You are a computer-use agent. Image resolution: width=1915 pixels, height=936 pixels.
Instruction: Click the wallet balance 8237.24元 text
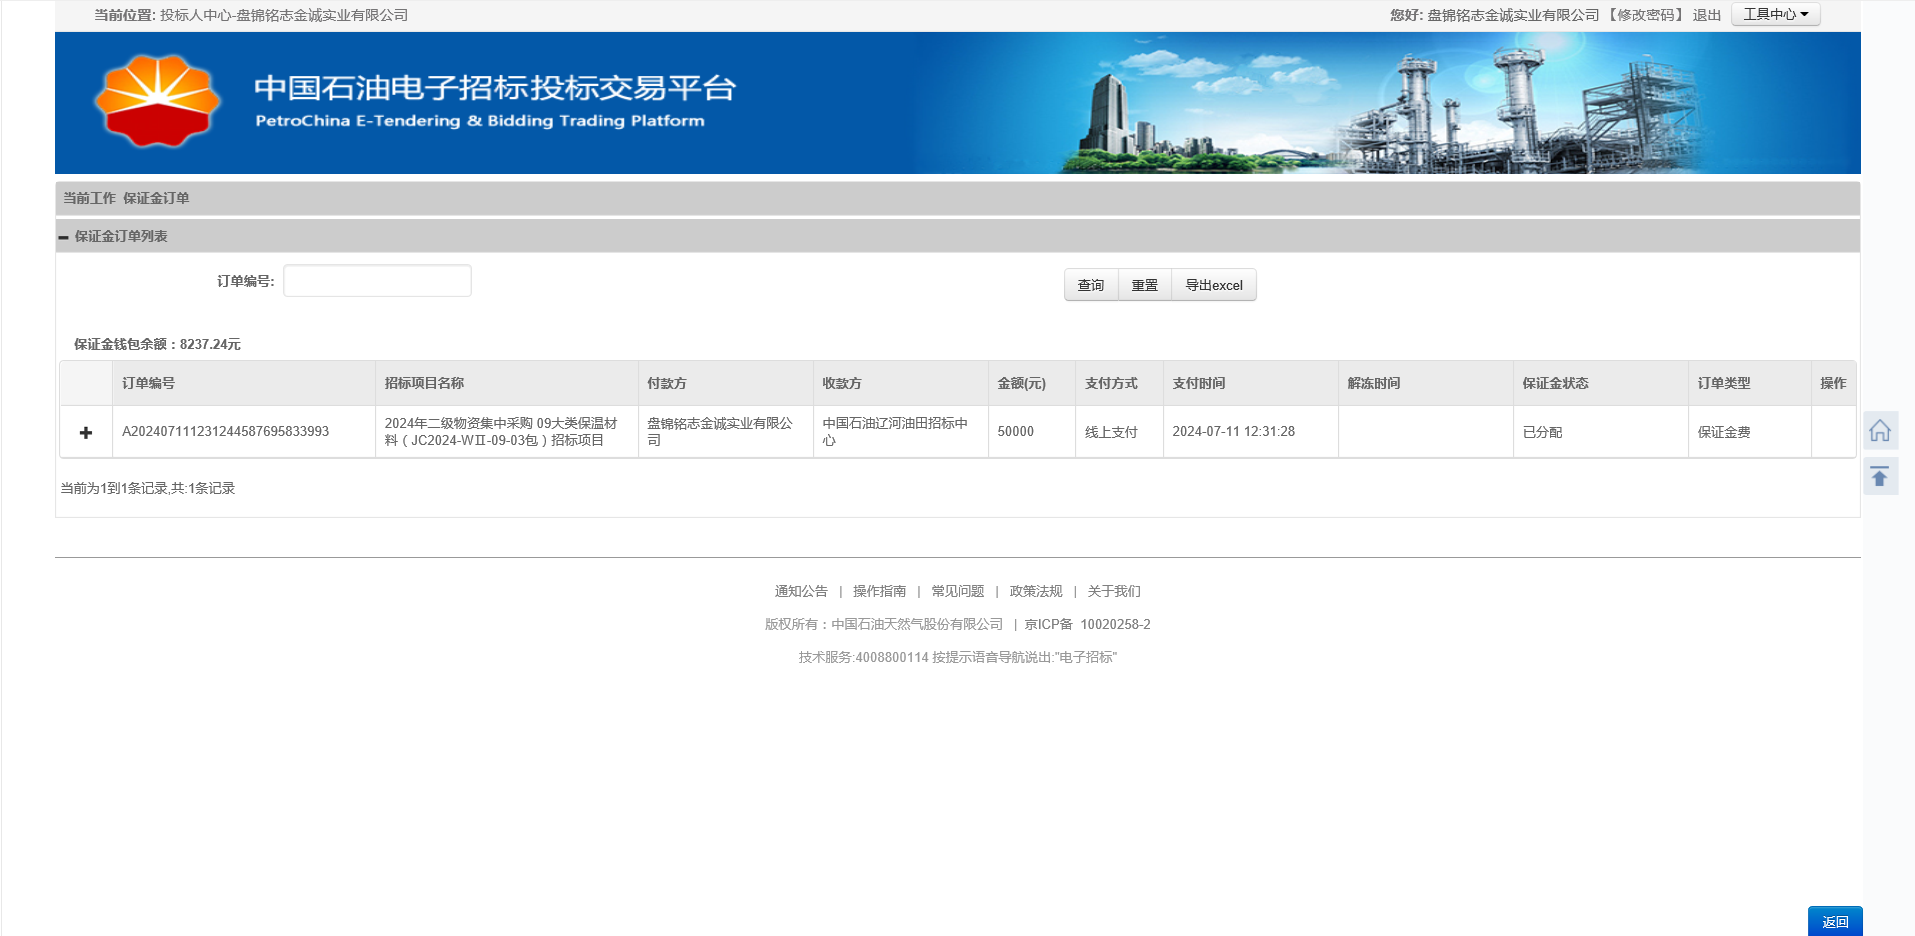click(x=157, y=344)
